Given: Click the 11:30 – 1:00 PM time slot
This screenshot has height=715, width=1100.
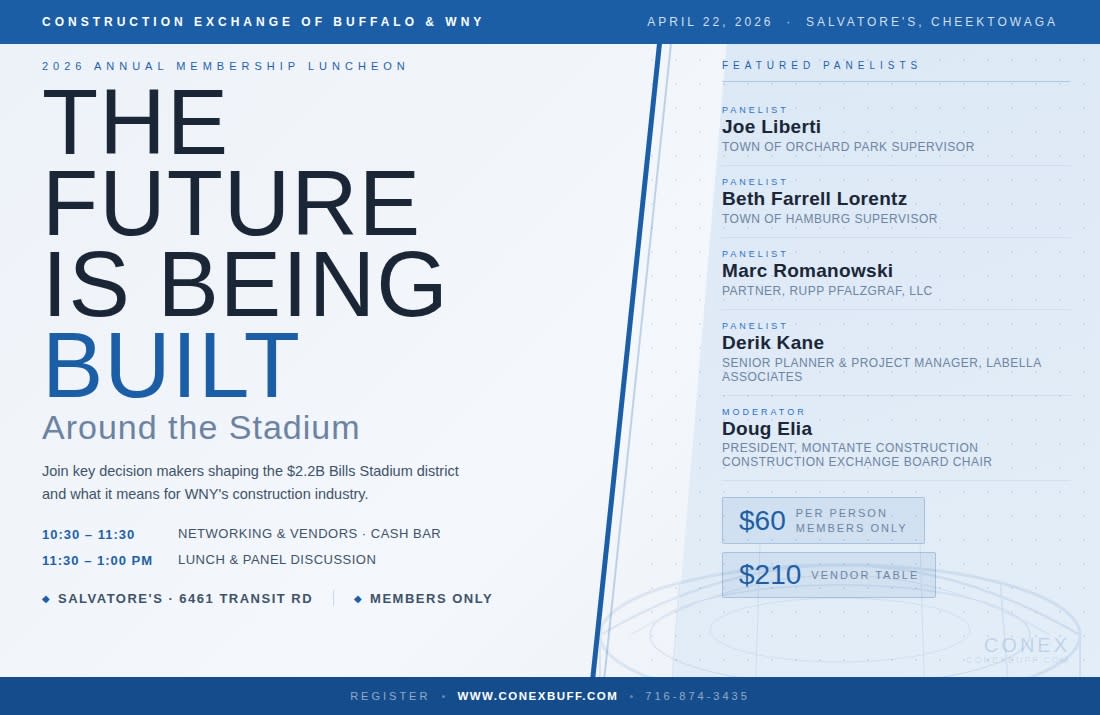Looking at the screenshot, I should [x=97, y=561].
